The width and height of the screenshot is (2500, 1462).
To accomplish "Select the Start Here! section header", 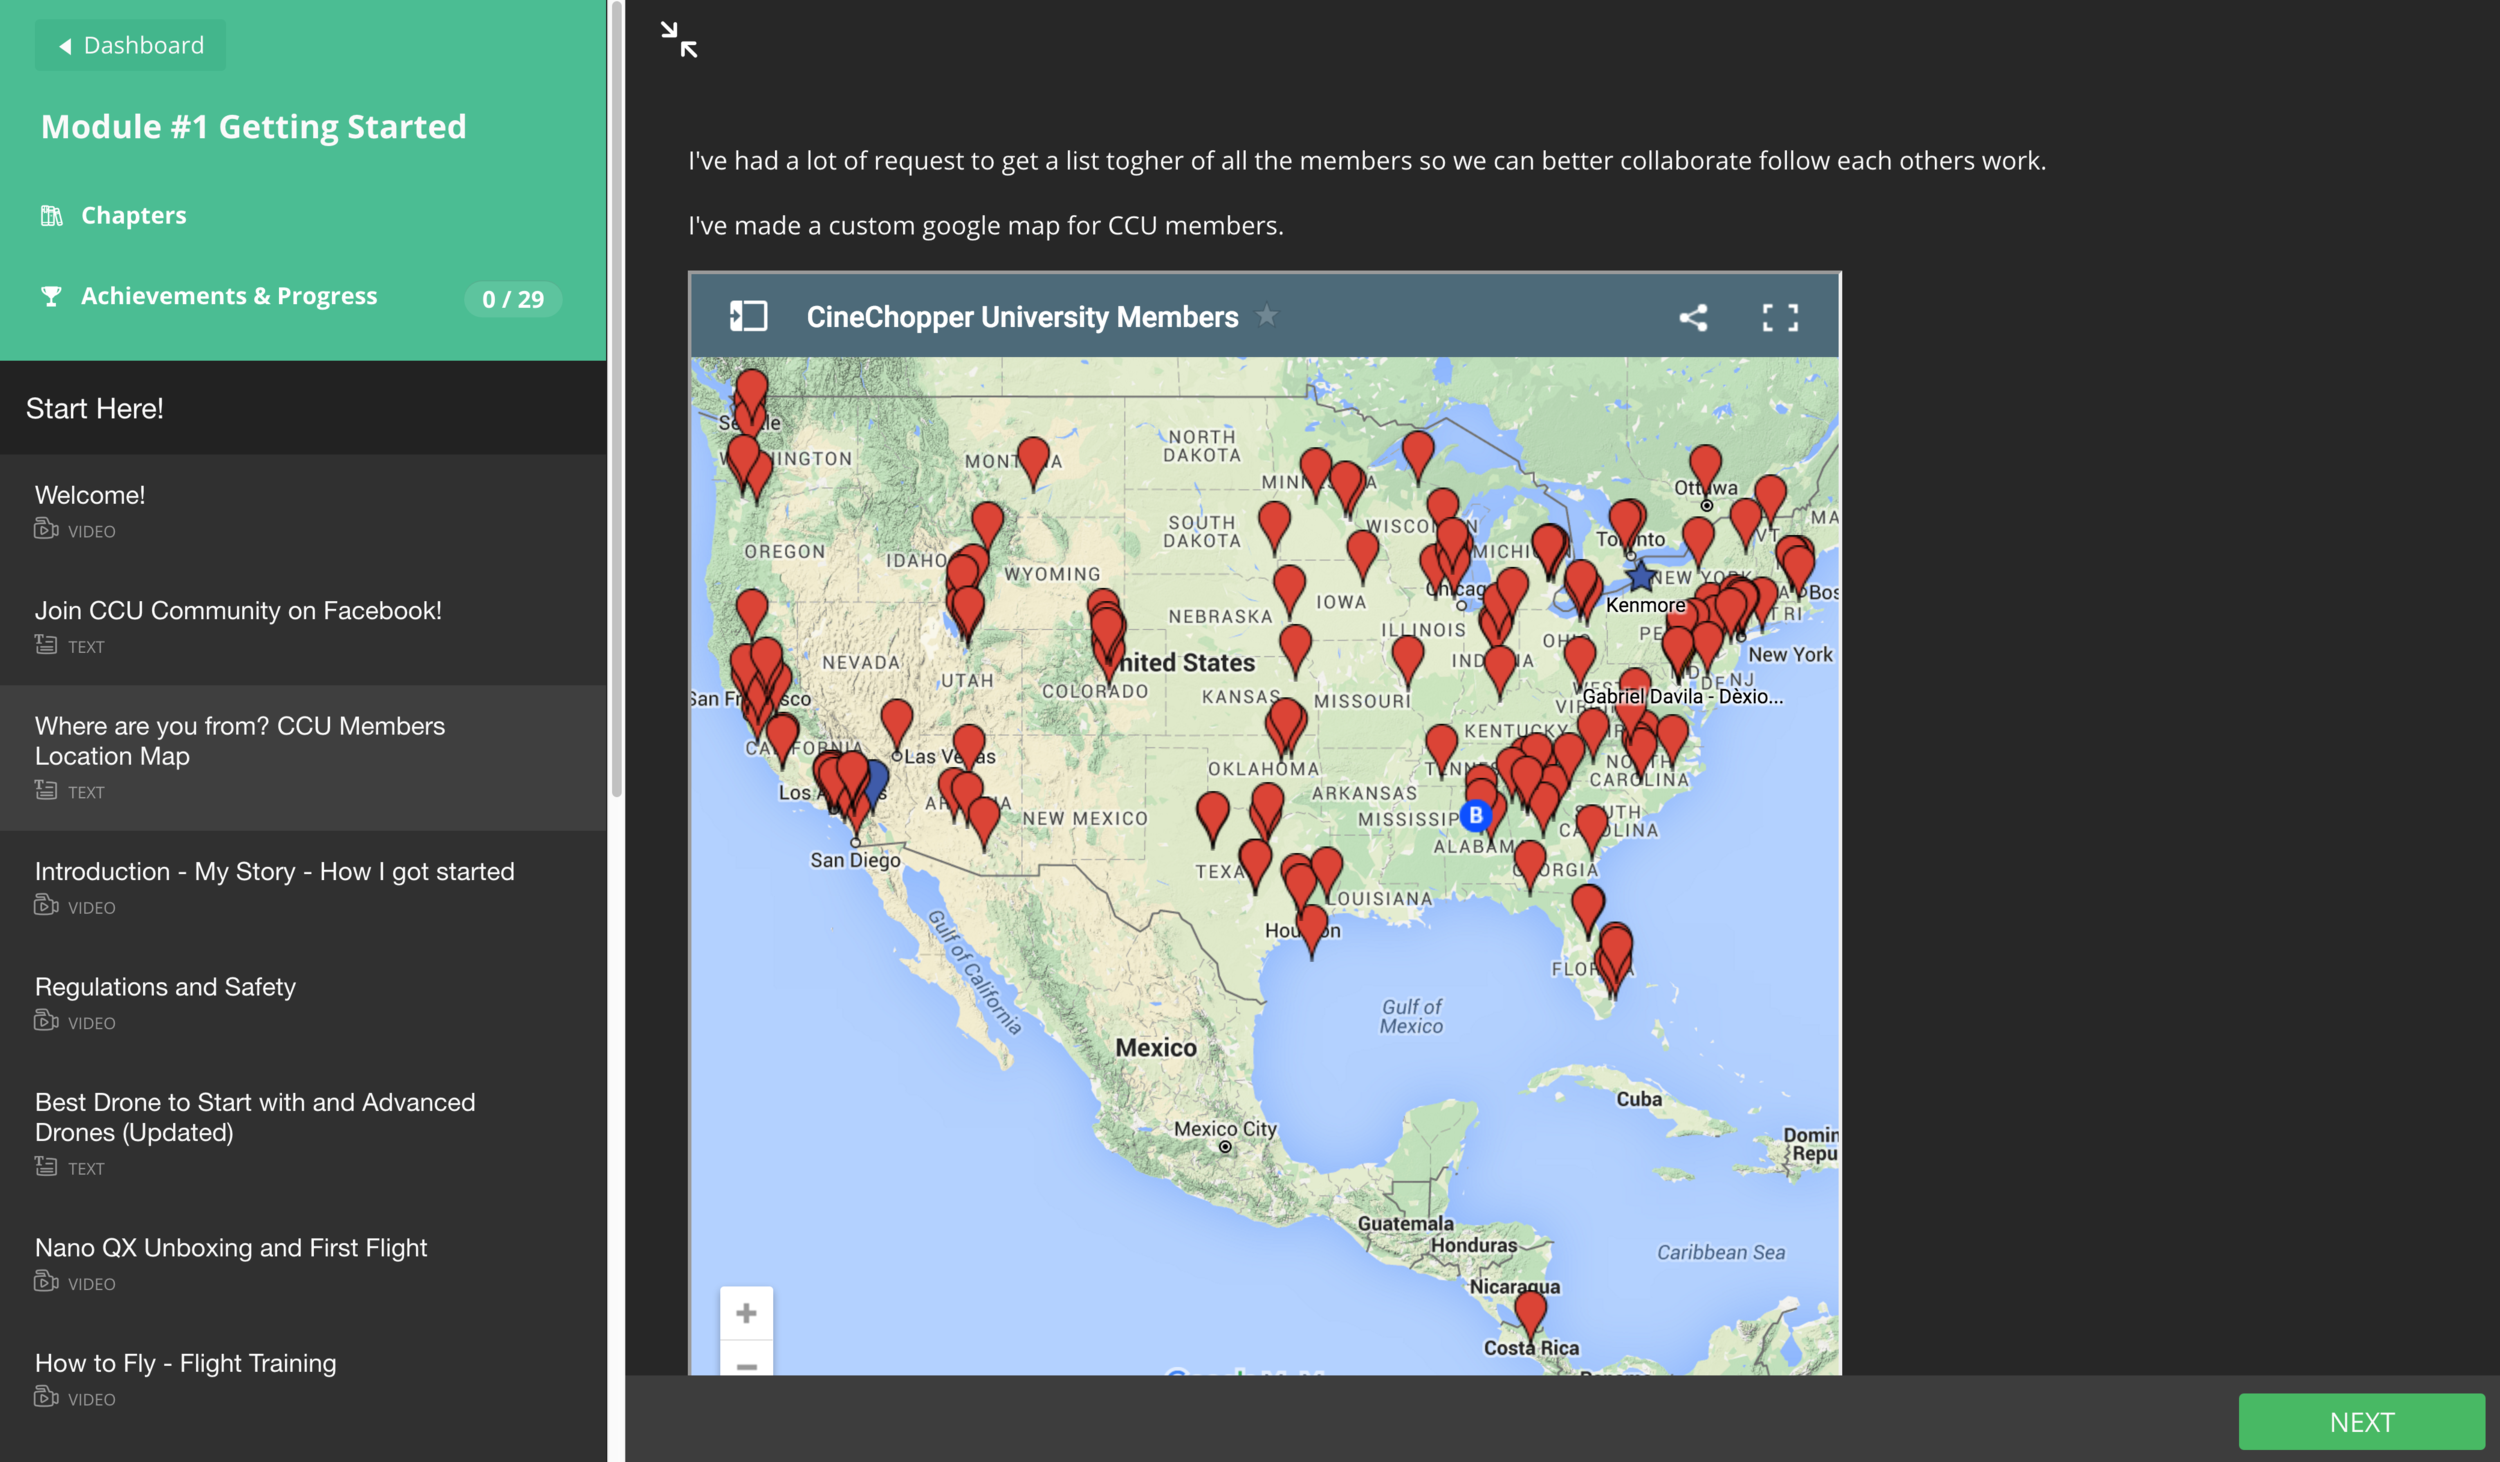I will coord(303,408).
